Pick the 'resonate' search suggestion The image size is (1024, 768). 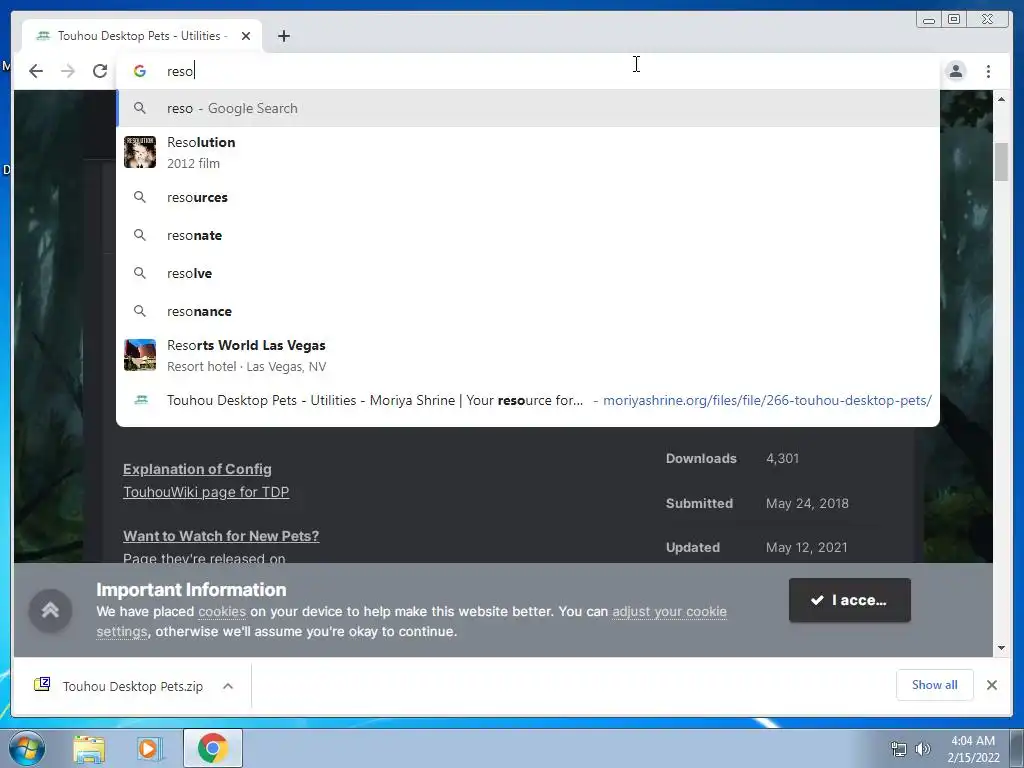[528, 235]
